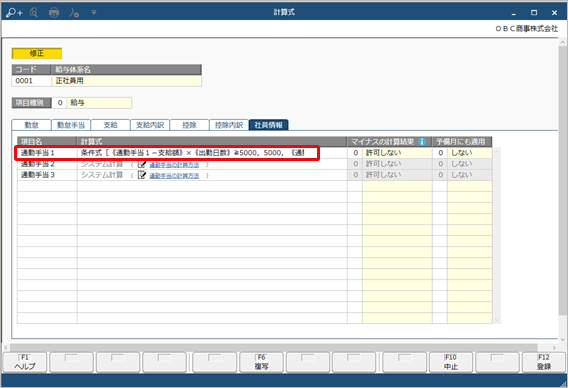Click the F12 登録 button
The width and height of the screenshot is (568, 388).
click(x=544, y=362)
